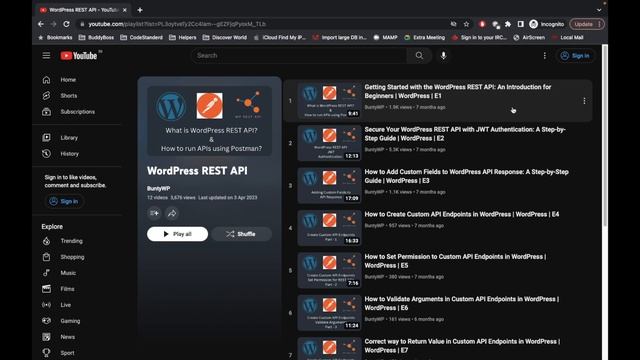Open the BuntyWP channel link under playlist title
Image resolution: width=640 pixels, height=360 pixels.
click(158, 189)
